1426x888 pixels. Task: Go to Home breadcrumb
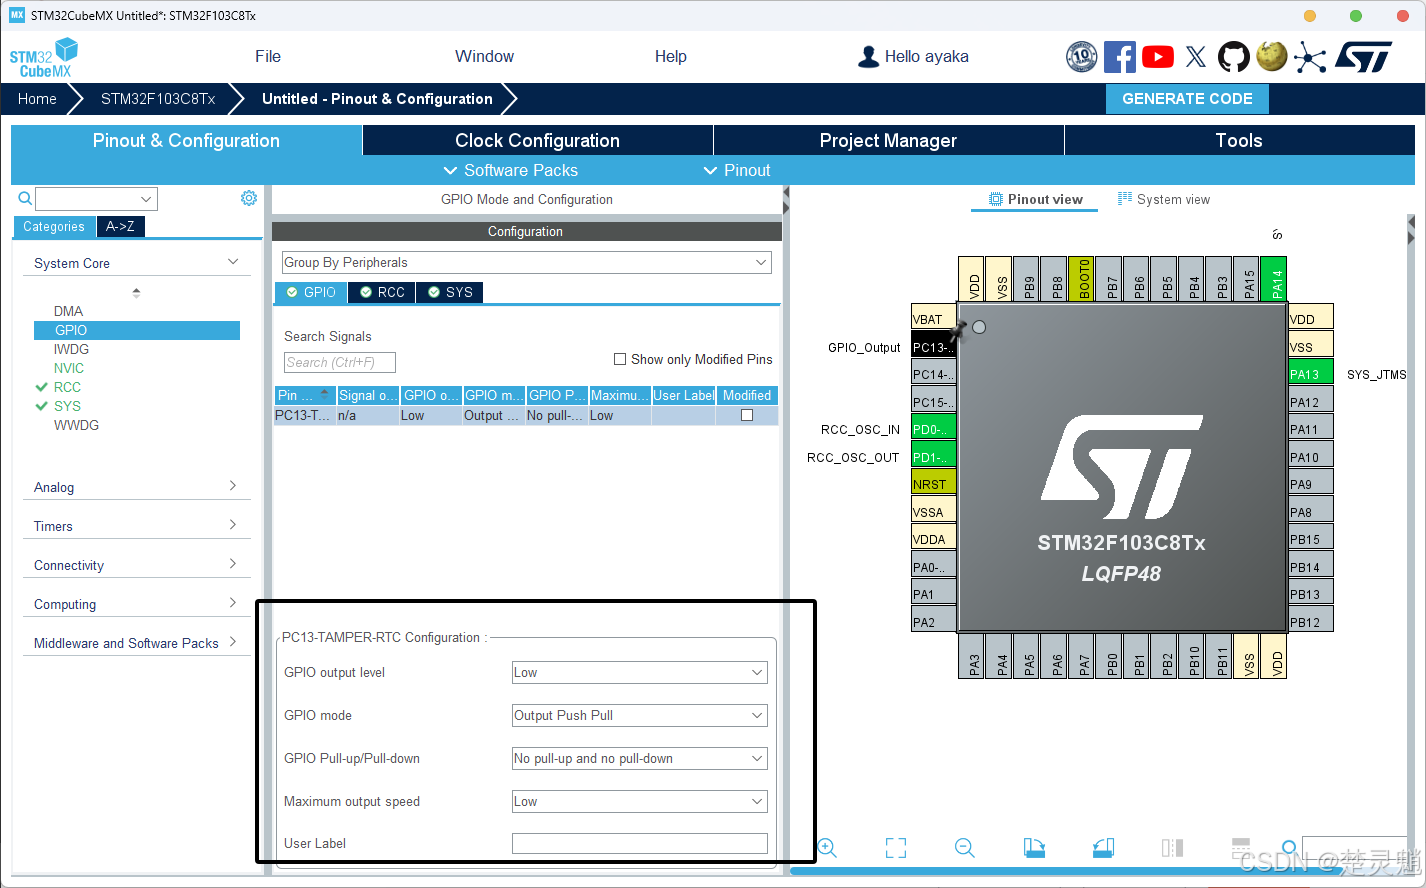point(37,99)
